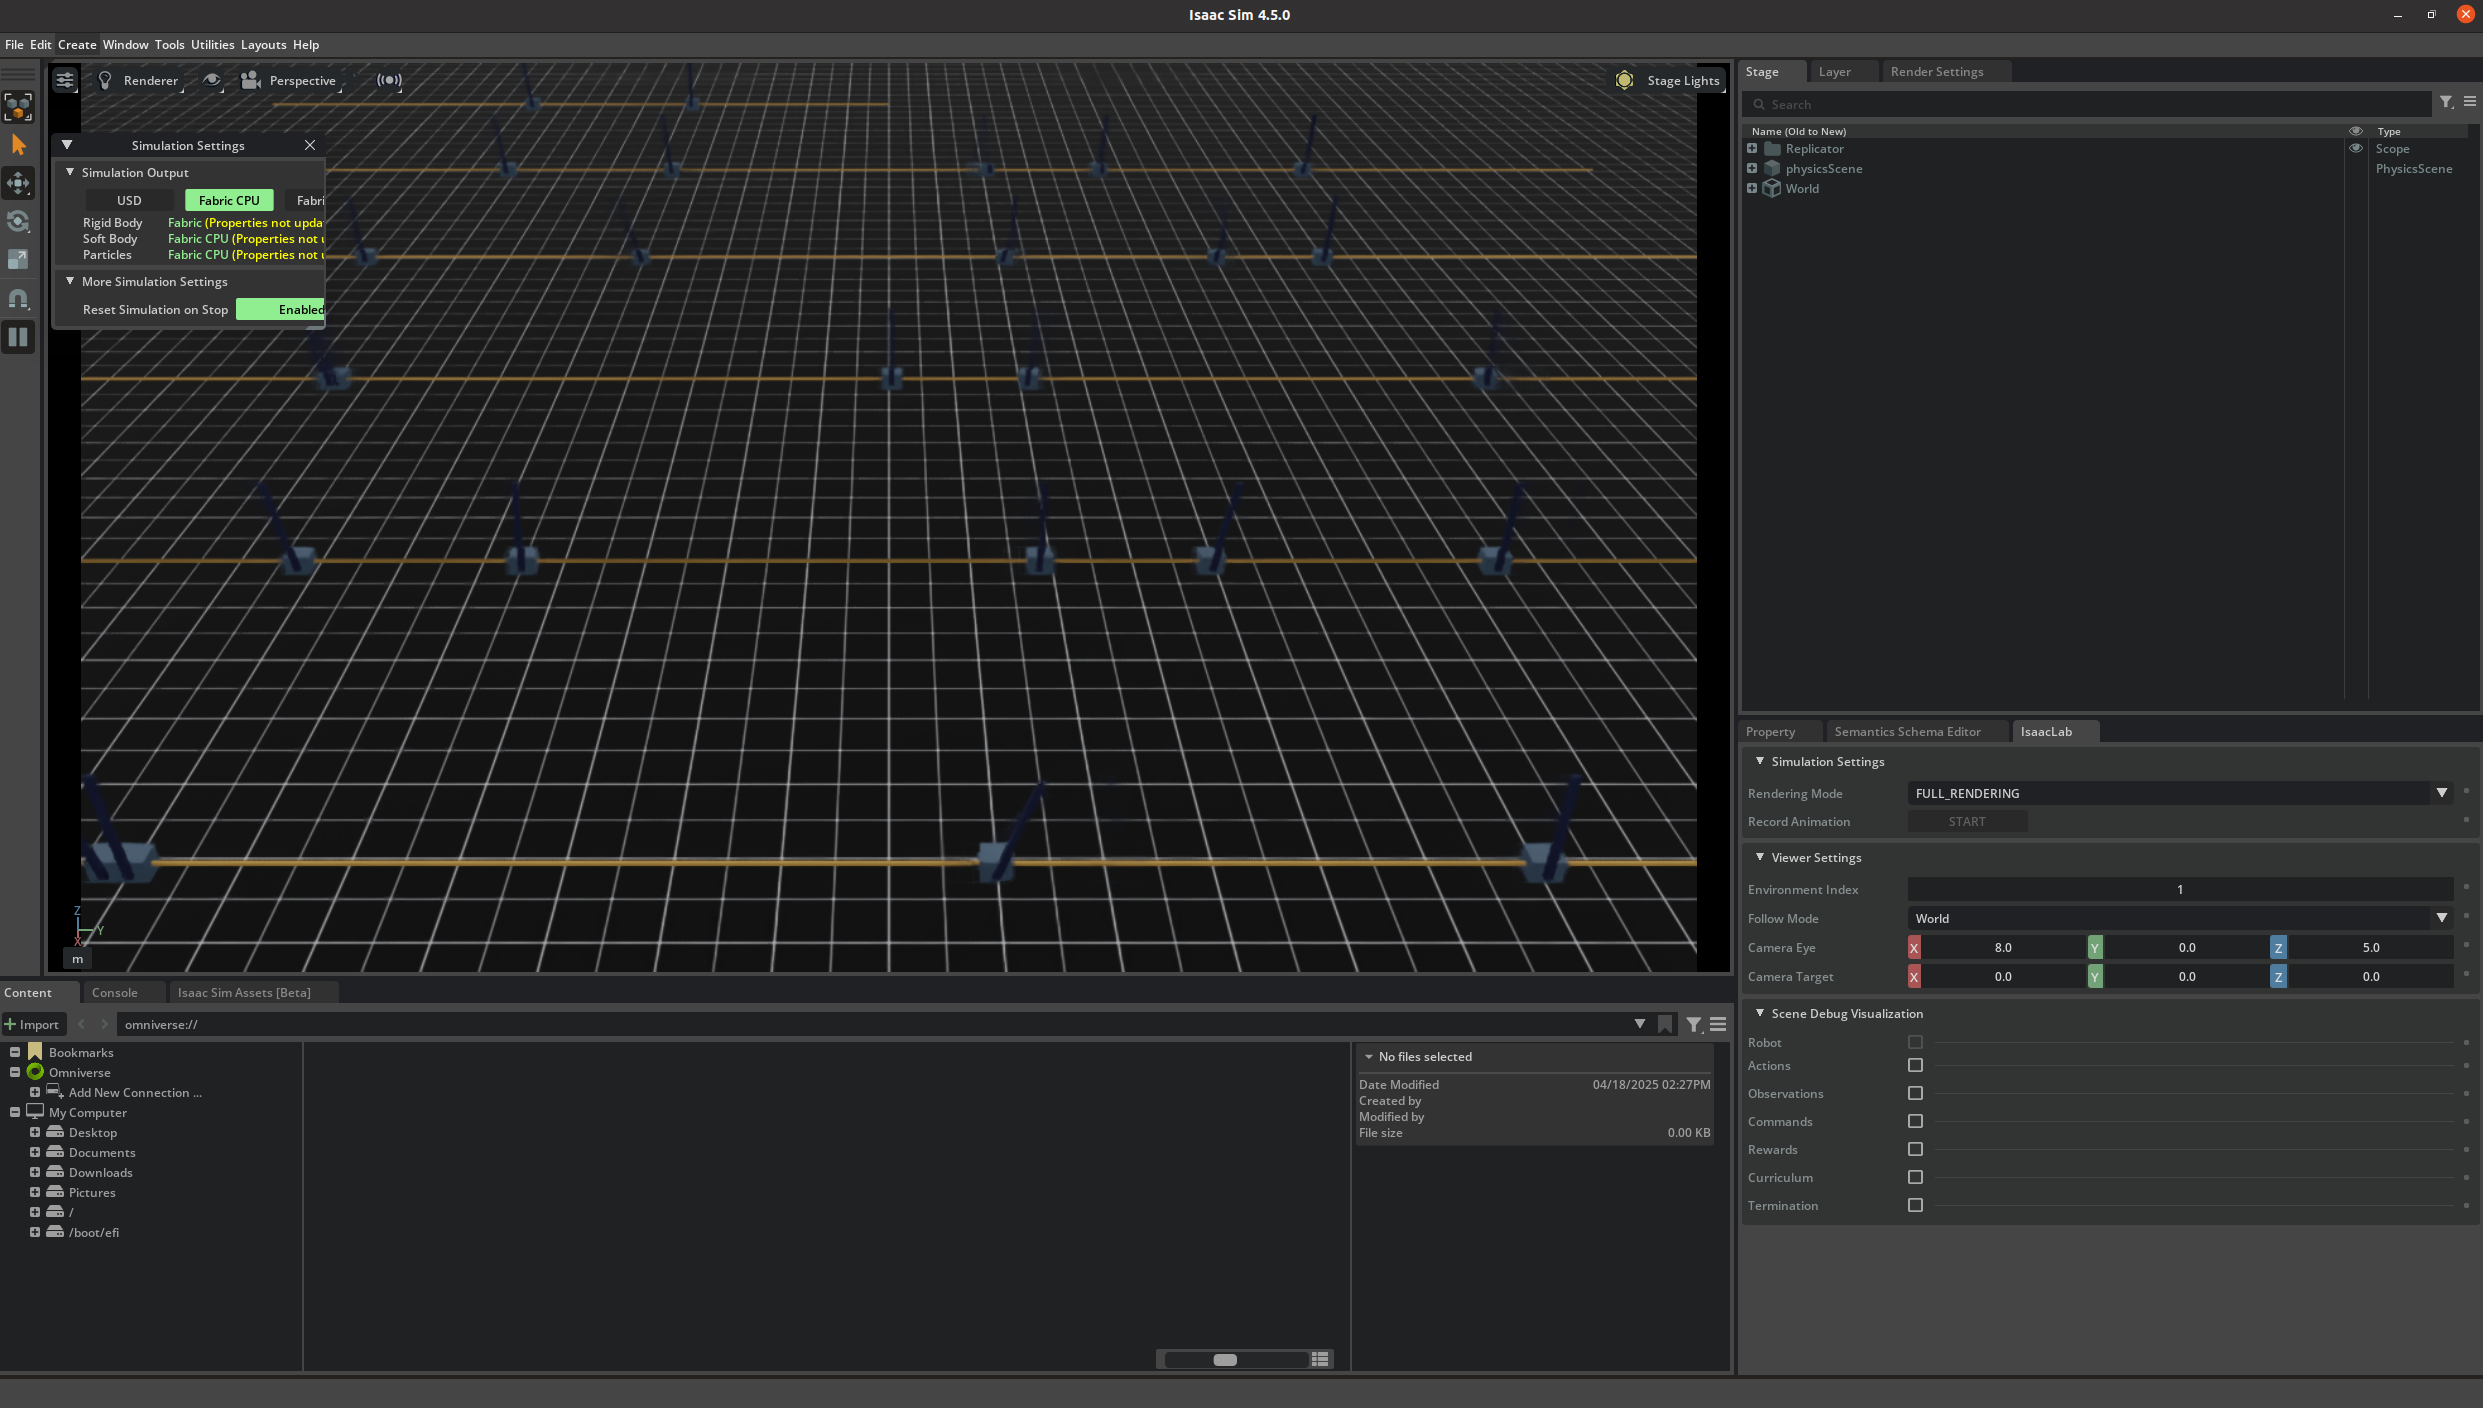Enable the Actions debug visualization checkbox
Screen dimensions: 2483x1408
1915,1066
